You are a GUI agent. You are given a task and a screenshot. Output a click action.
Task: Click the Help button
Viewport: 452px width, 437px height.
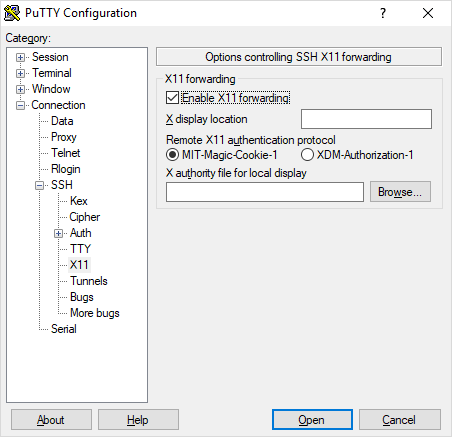coord(138,420)
